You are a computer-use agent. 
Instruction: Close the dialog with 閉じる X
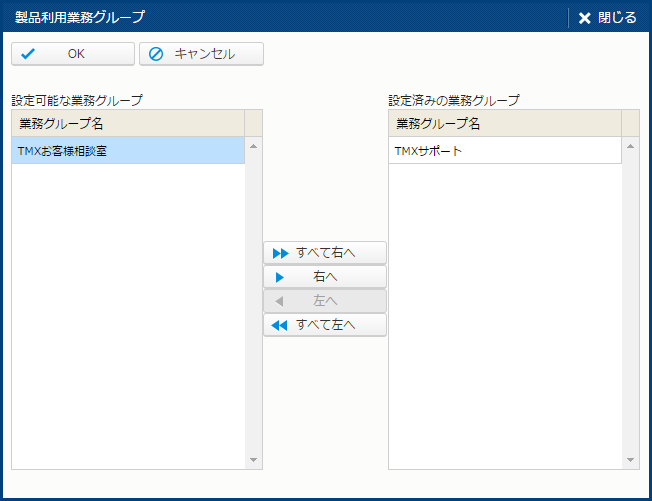click(607, 17)
